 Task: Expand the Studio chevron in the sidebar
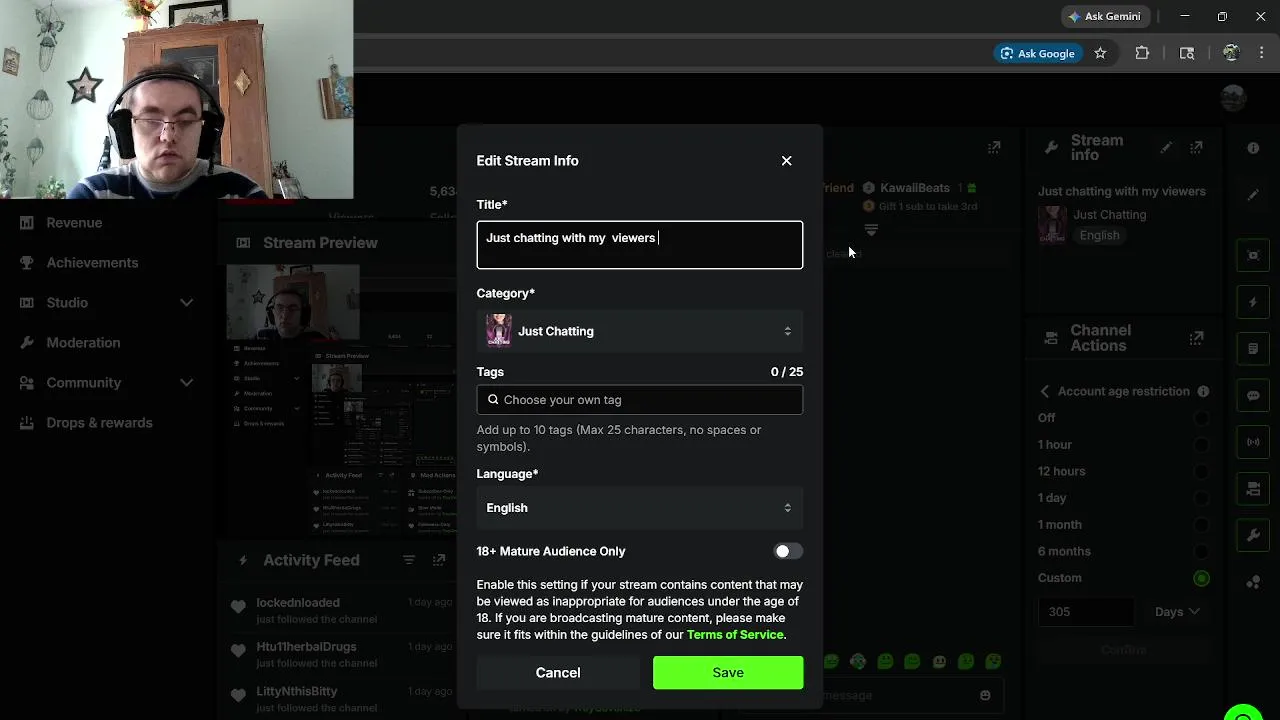(x=186, y=302)
